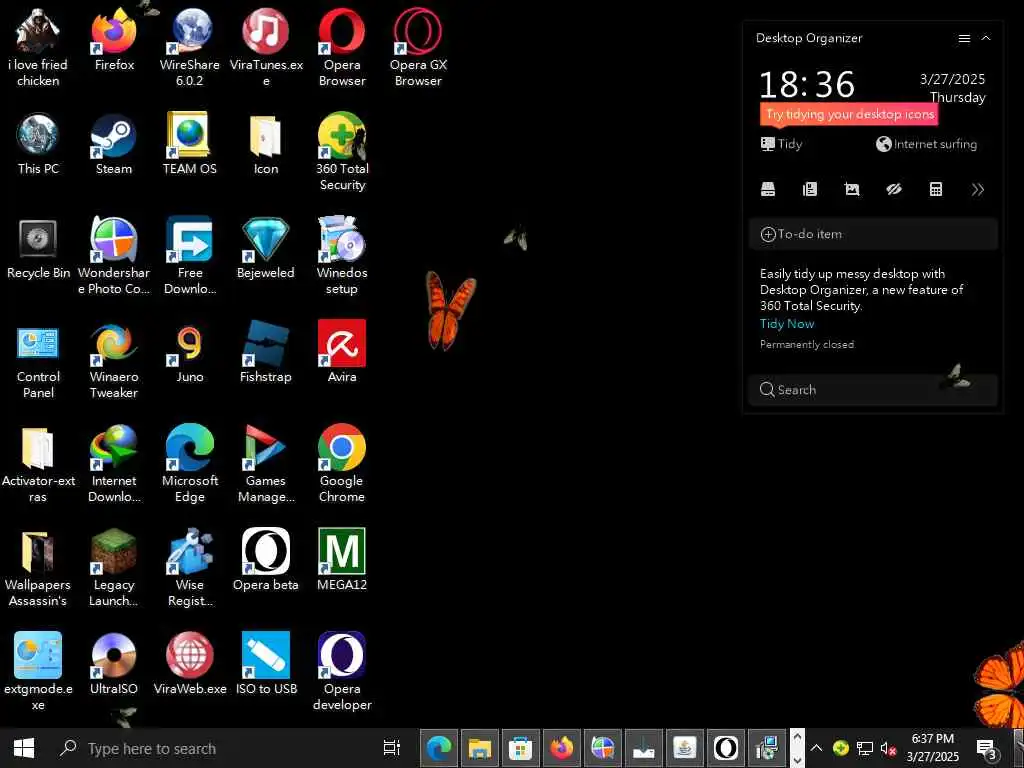Select the extgmode.exe desktop icon

point(38,671)
